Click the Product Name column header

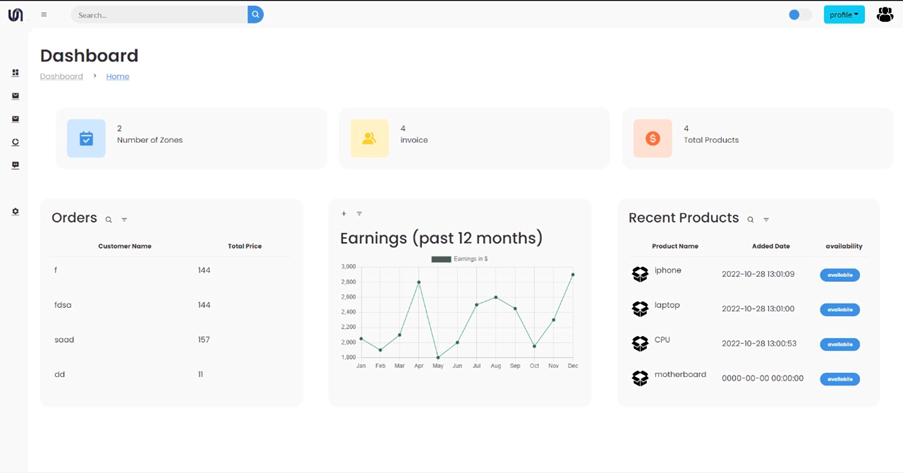pos(675,246)
